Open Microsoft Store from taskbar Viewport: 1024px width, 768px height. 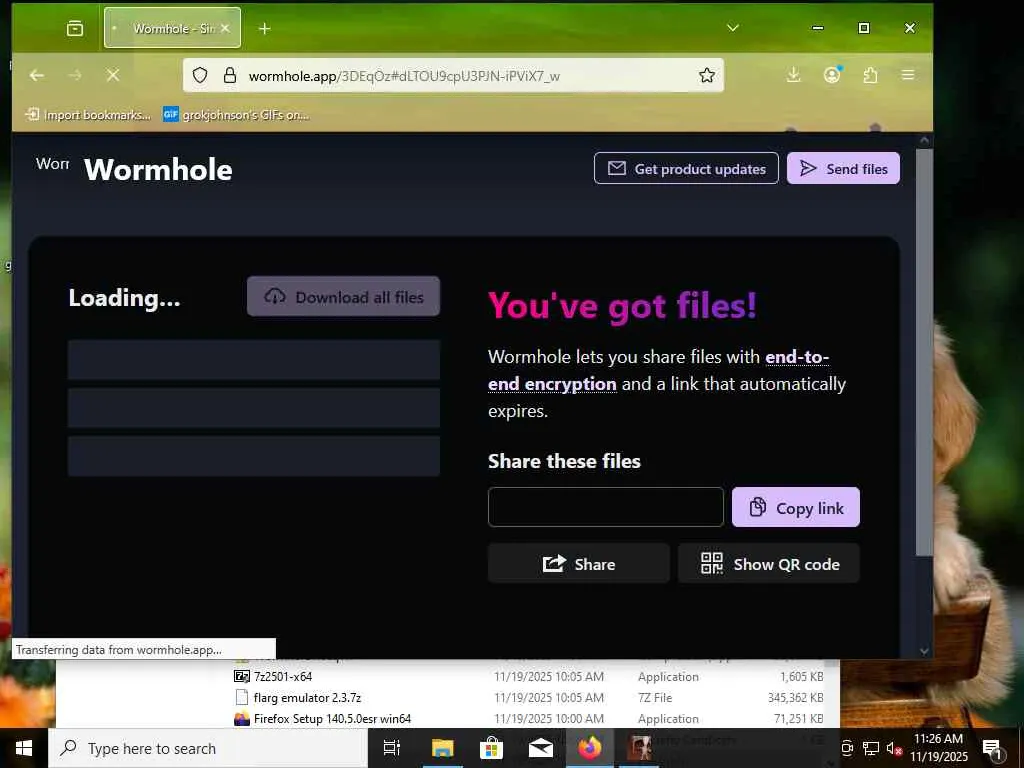click(491, 748)
